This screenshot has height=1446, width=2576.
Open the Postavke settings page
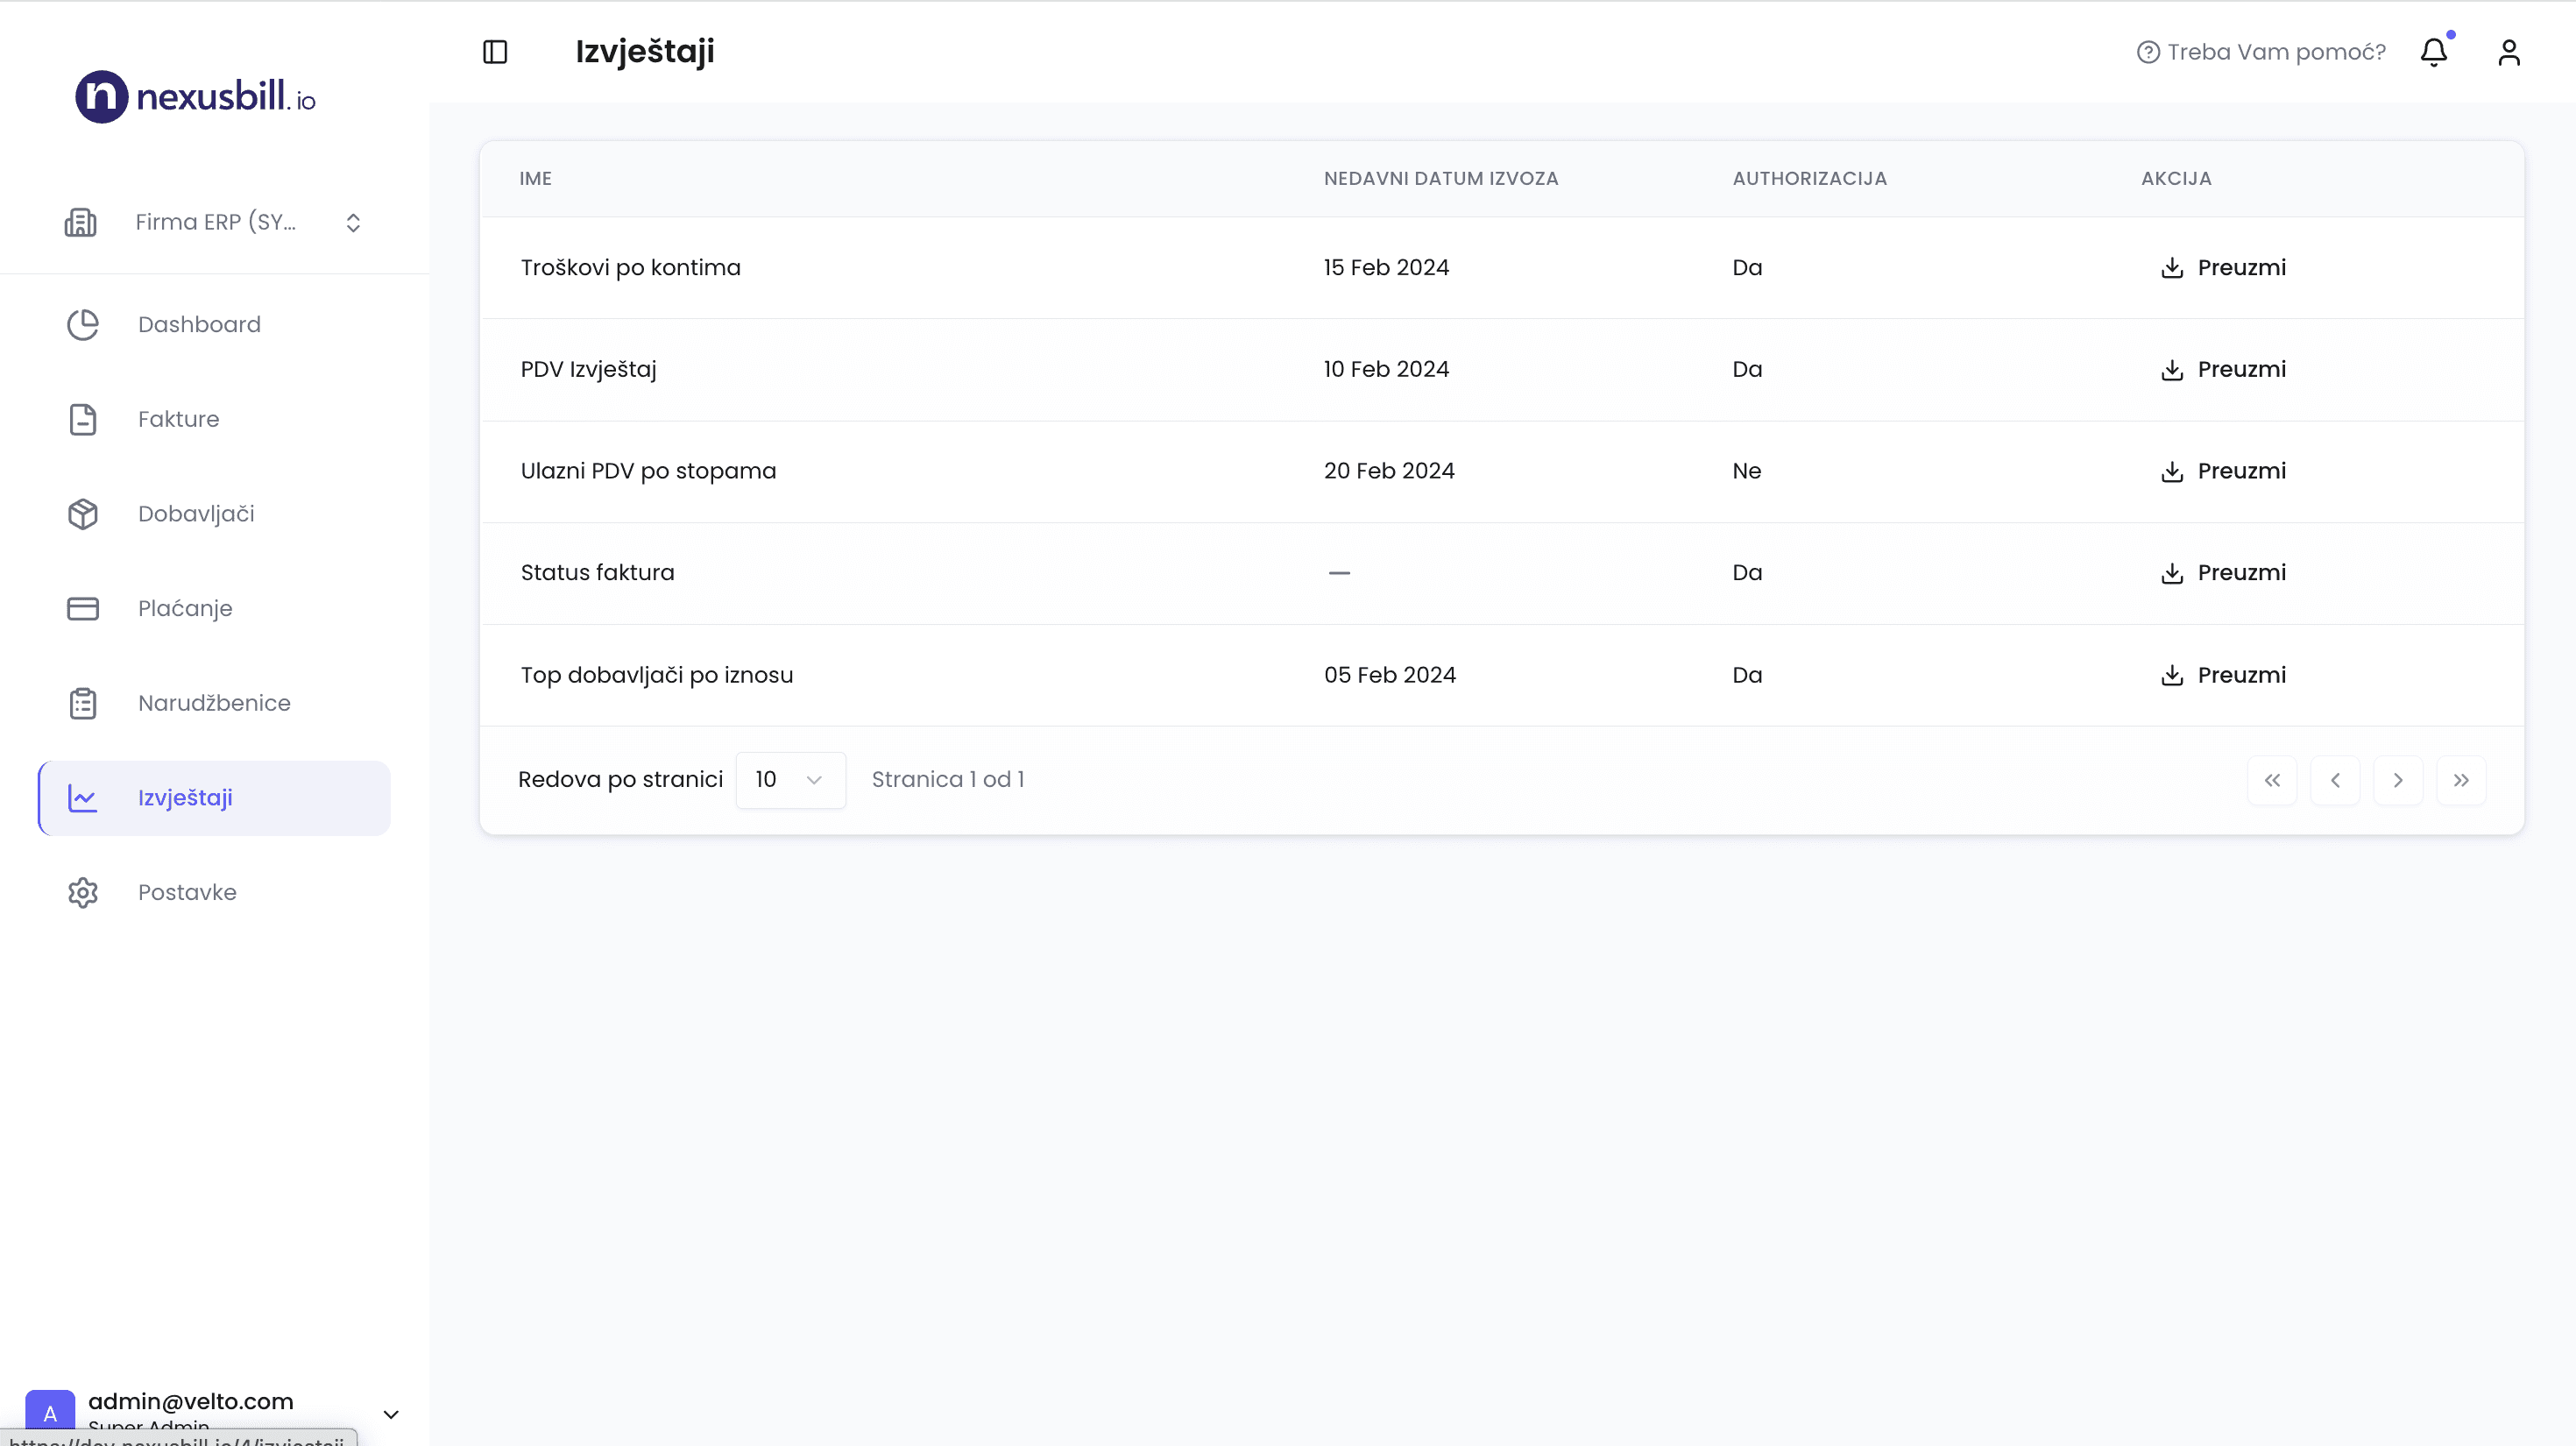[x=187, y=892]
